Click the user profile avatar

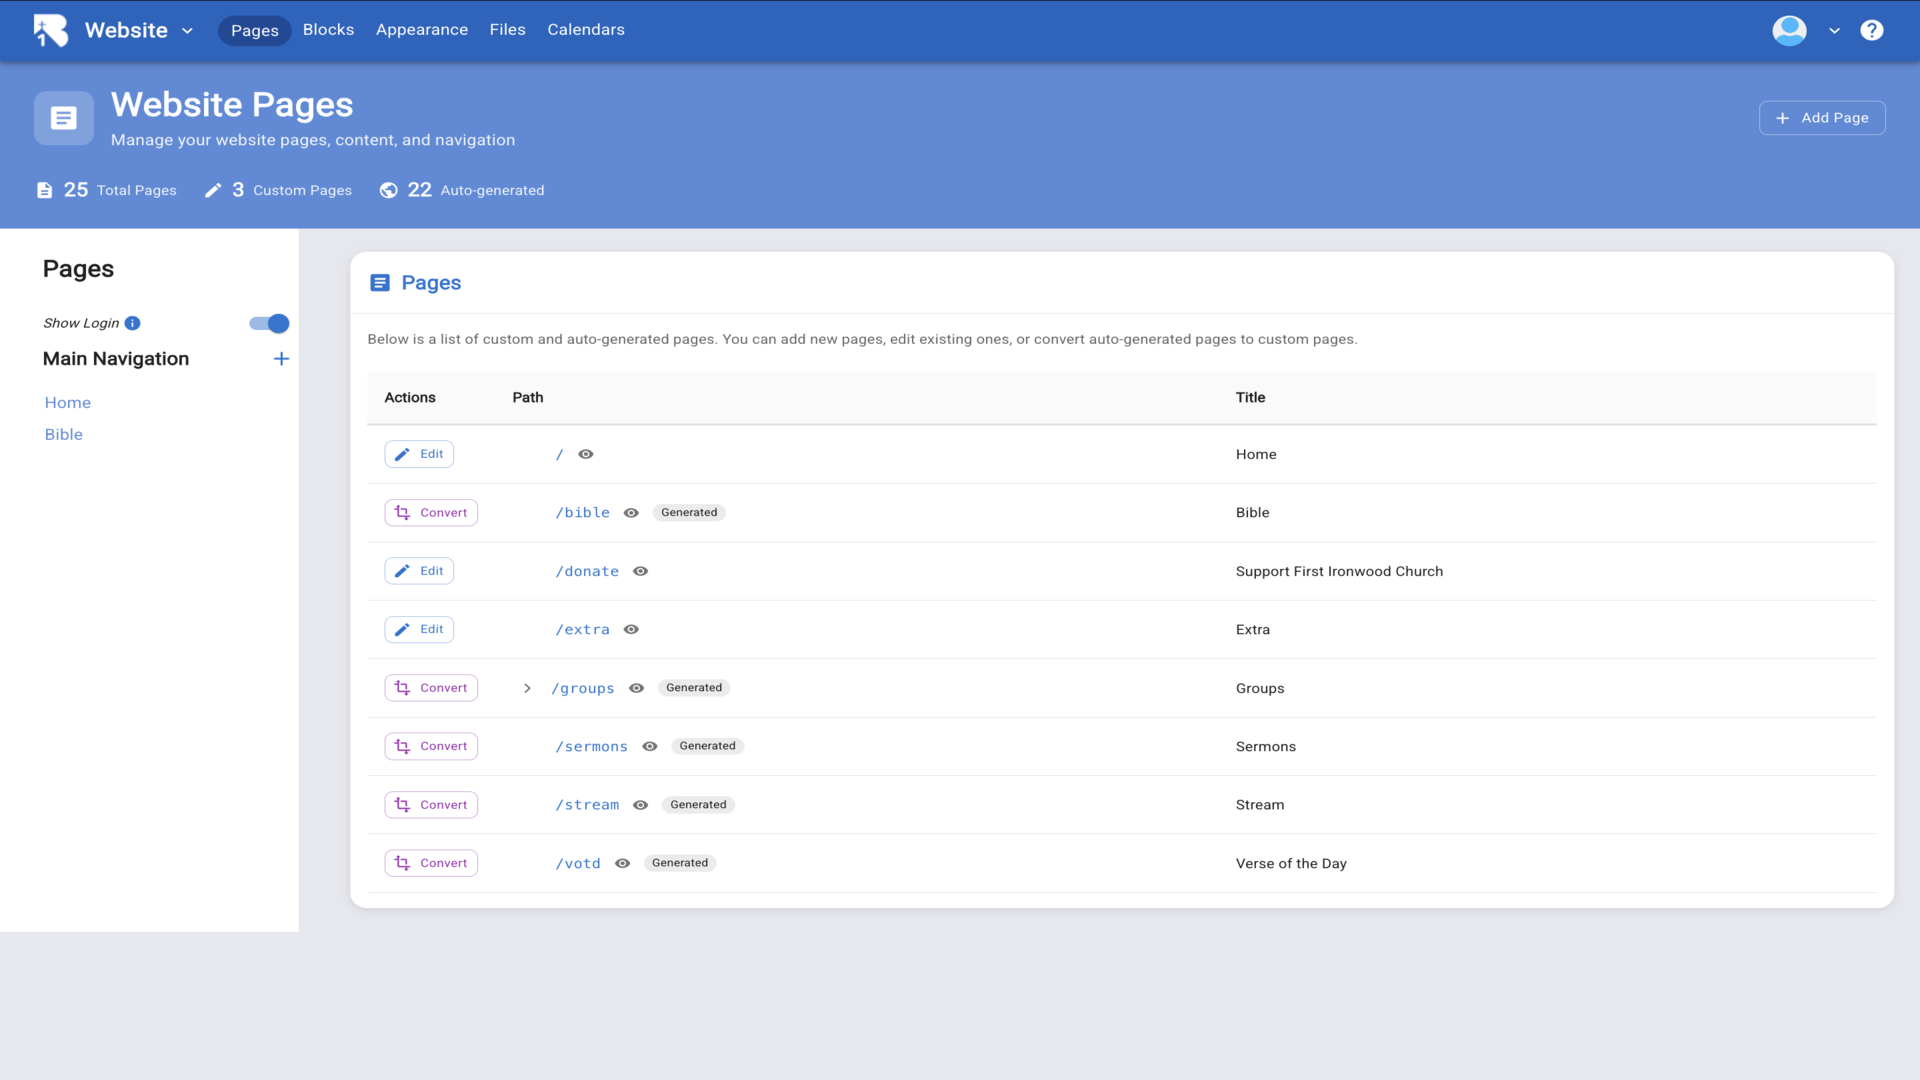[1789, 30]
